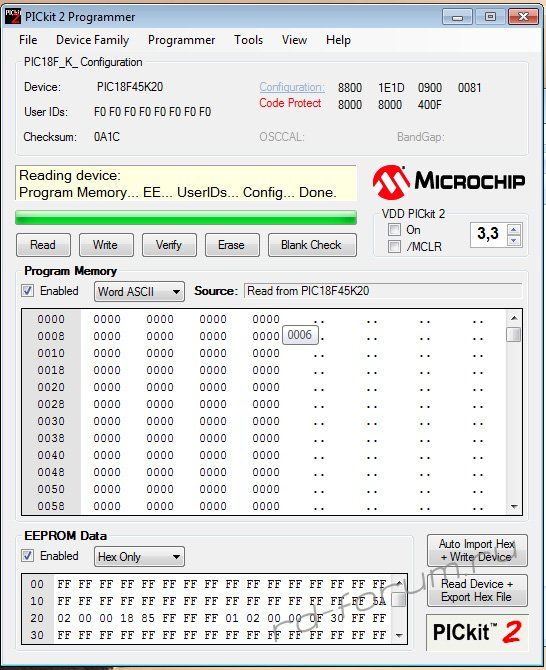Click the PICkit 2 logo image

(x=477, y=632)
